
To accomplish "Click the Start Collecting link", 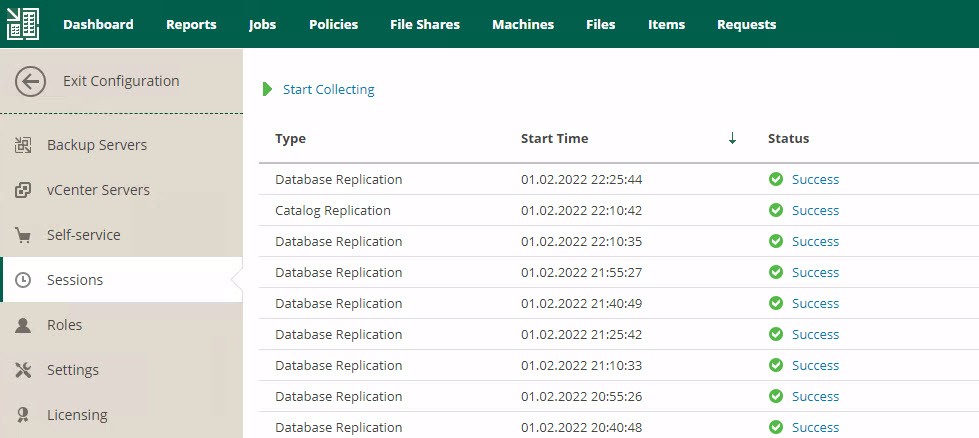I will click(328, 89).
